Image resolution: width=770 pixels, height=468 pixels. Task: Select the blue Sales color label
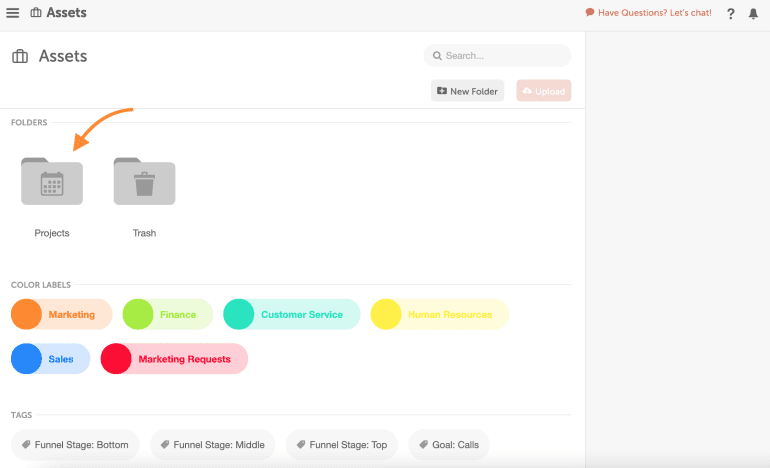[x=50, y=359]
